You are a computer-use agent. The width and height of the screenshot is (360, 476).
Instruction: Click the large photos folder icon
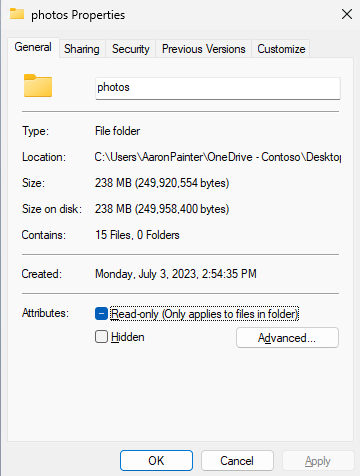(x=38, y=86)
